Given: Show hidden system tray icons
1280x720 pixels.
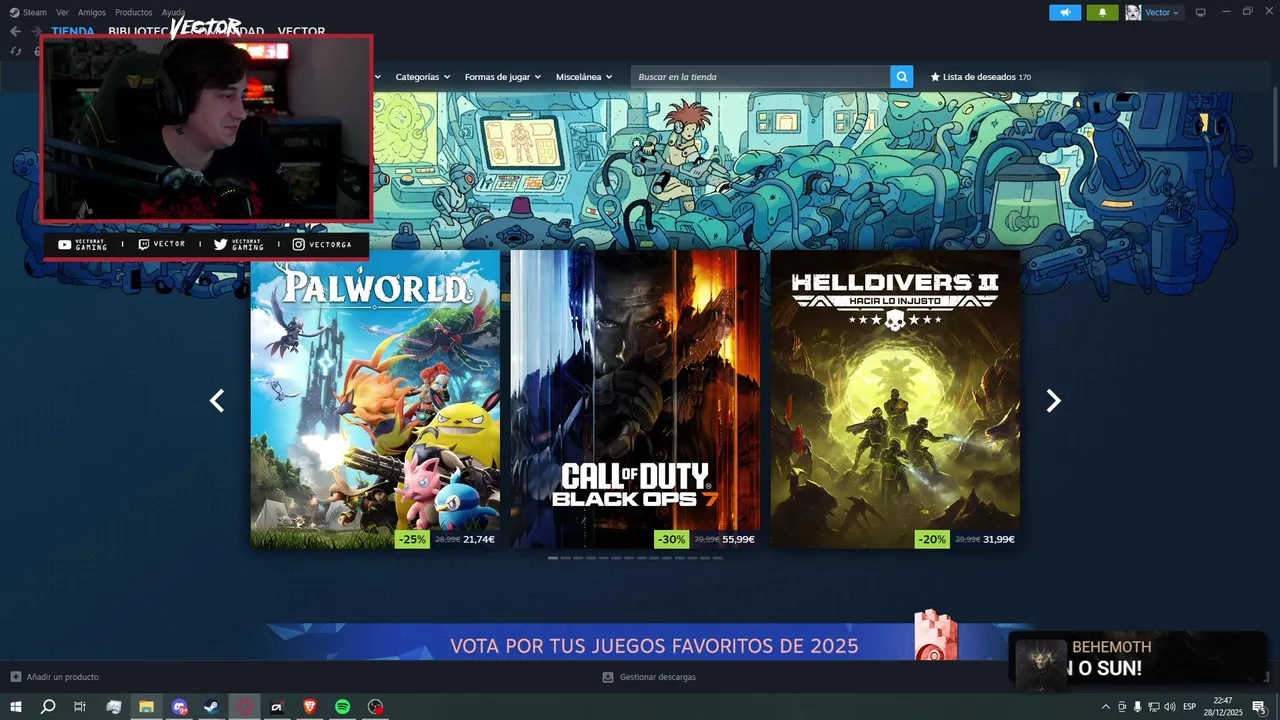Looking at the screenshot, I should click(1105, 707).
